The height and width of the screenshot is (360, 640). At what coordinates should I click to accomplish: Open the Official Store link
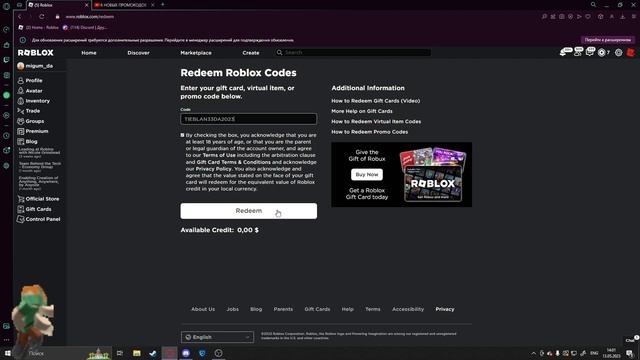[38, 199]
